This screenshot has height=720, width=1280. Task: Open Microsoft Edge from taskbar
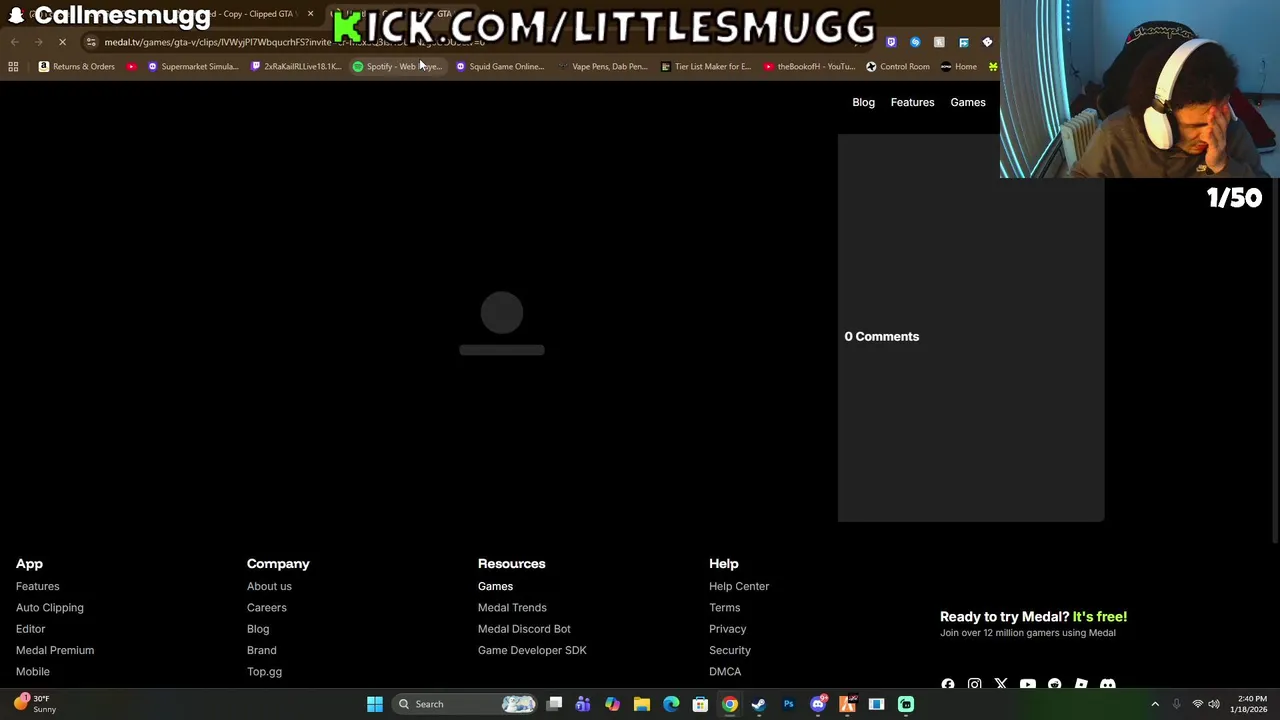tap(671, 704)
